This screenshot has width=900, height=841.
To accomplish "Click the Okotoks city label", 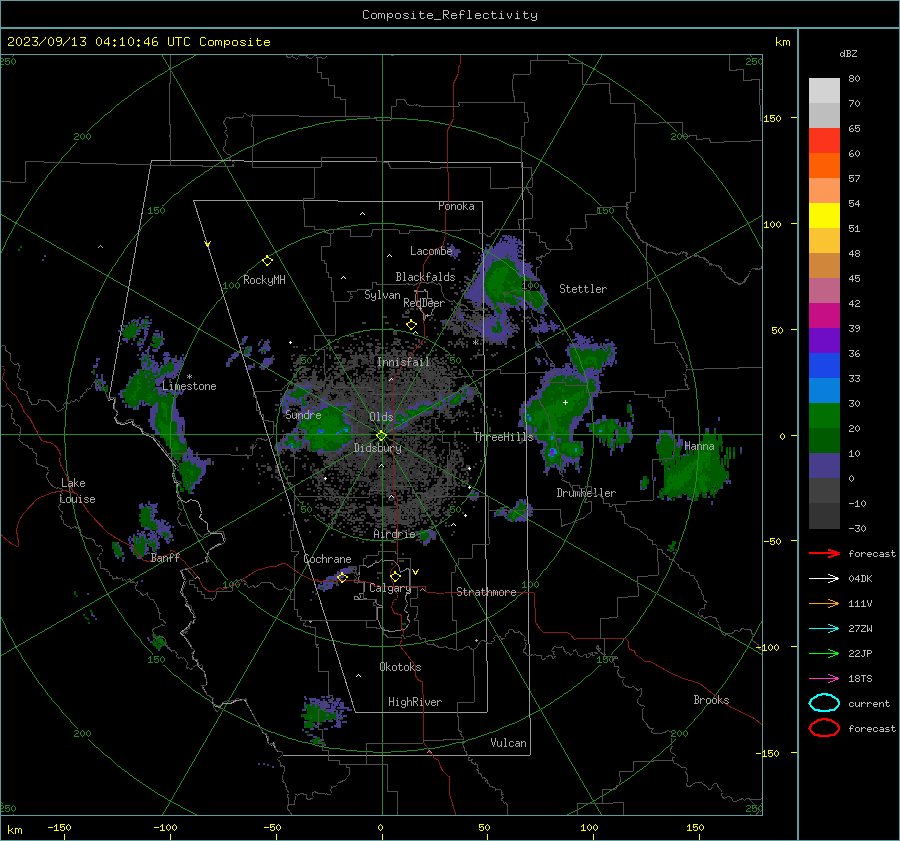I will click(x=400, y=667).
